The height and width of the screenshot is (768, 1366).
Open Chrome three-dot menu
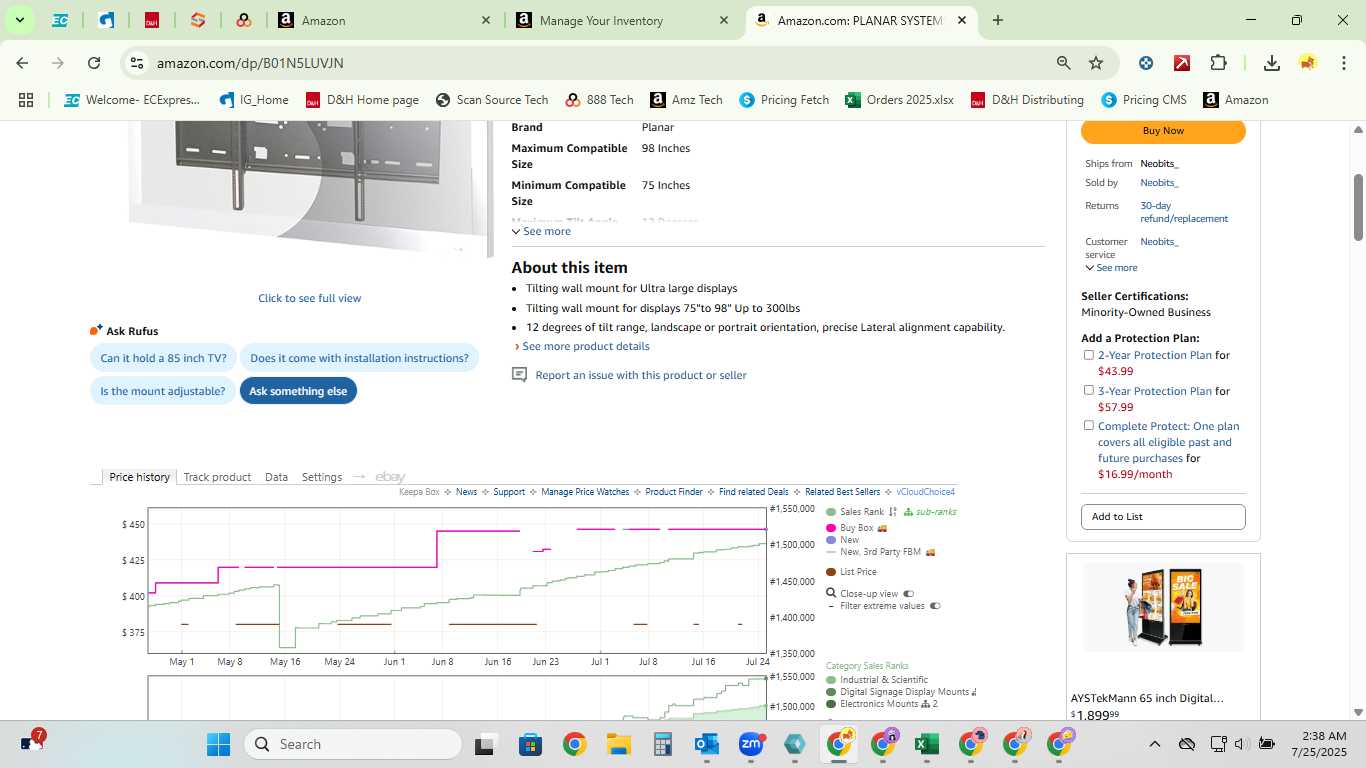click(x=1342, y=63)
